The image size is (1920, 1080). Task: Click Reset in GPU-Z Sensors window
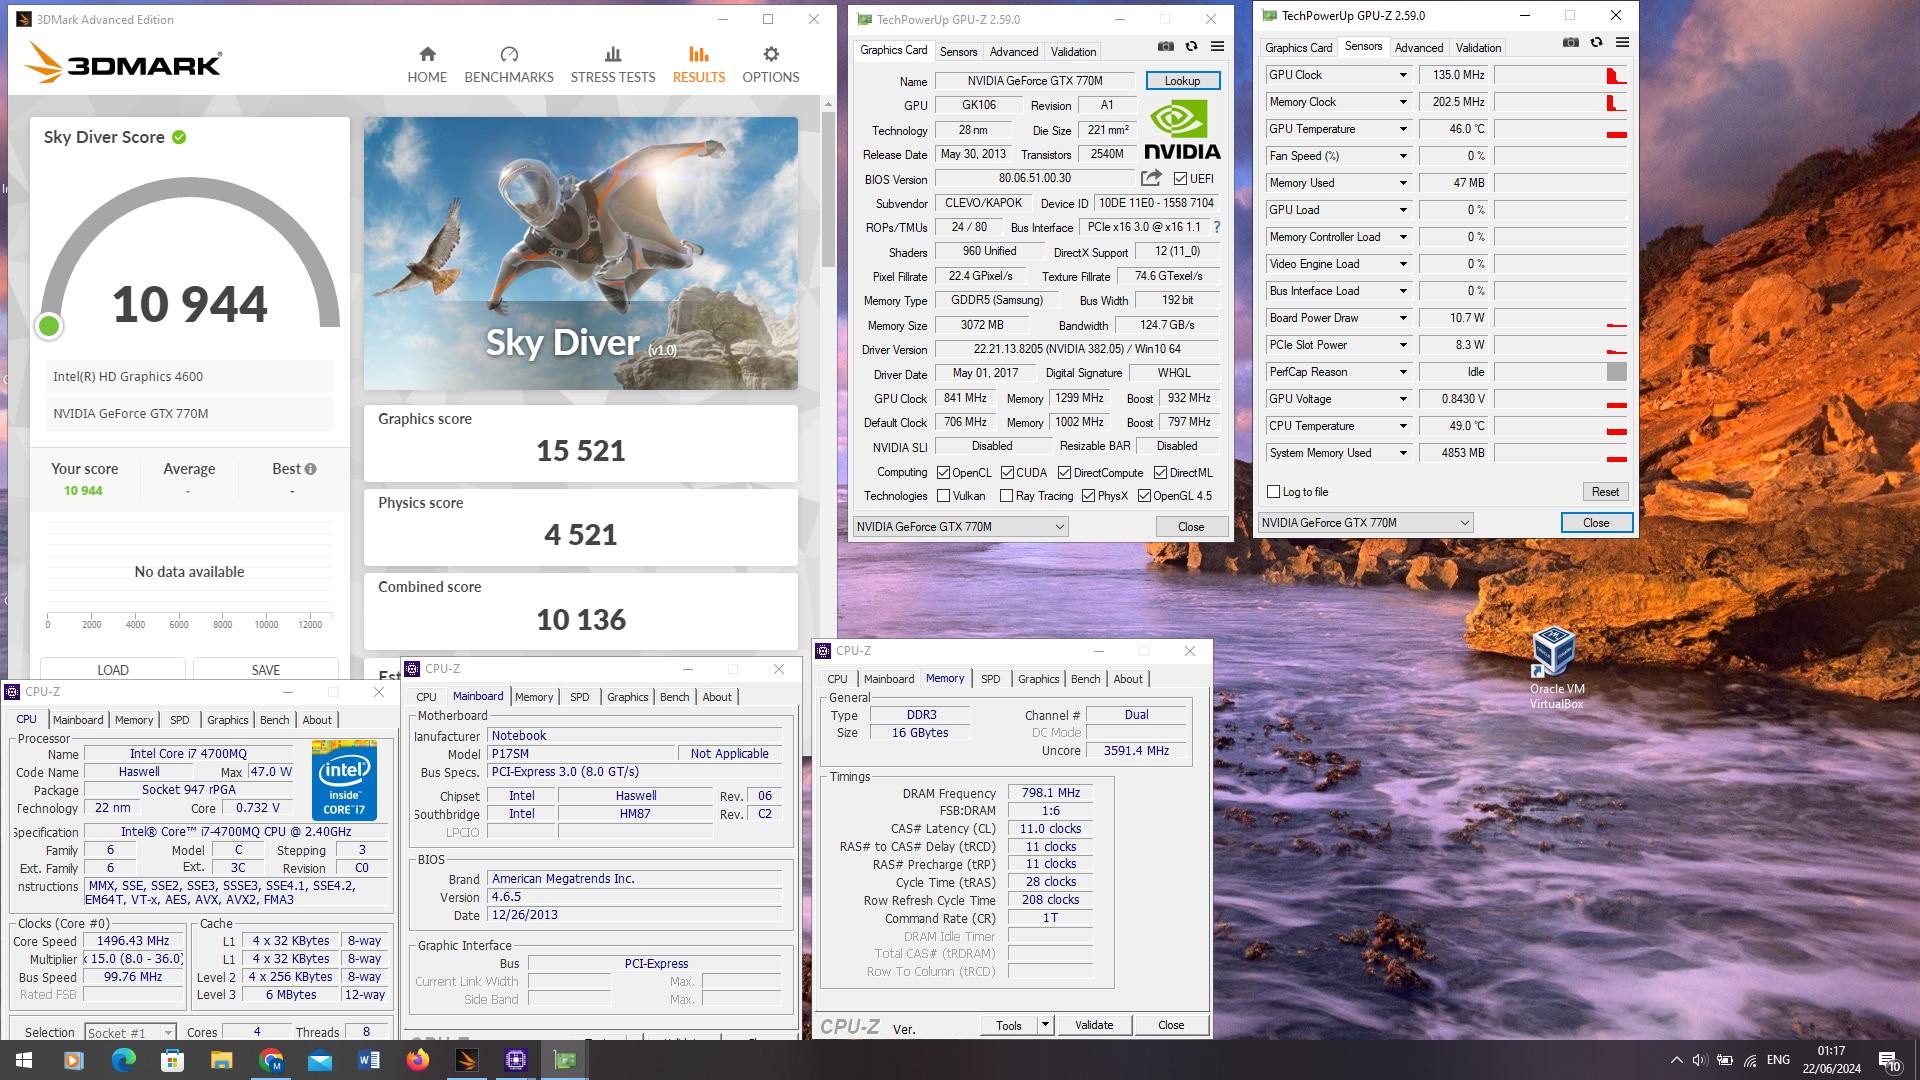(1605, 492)
